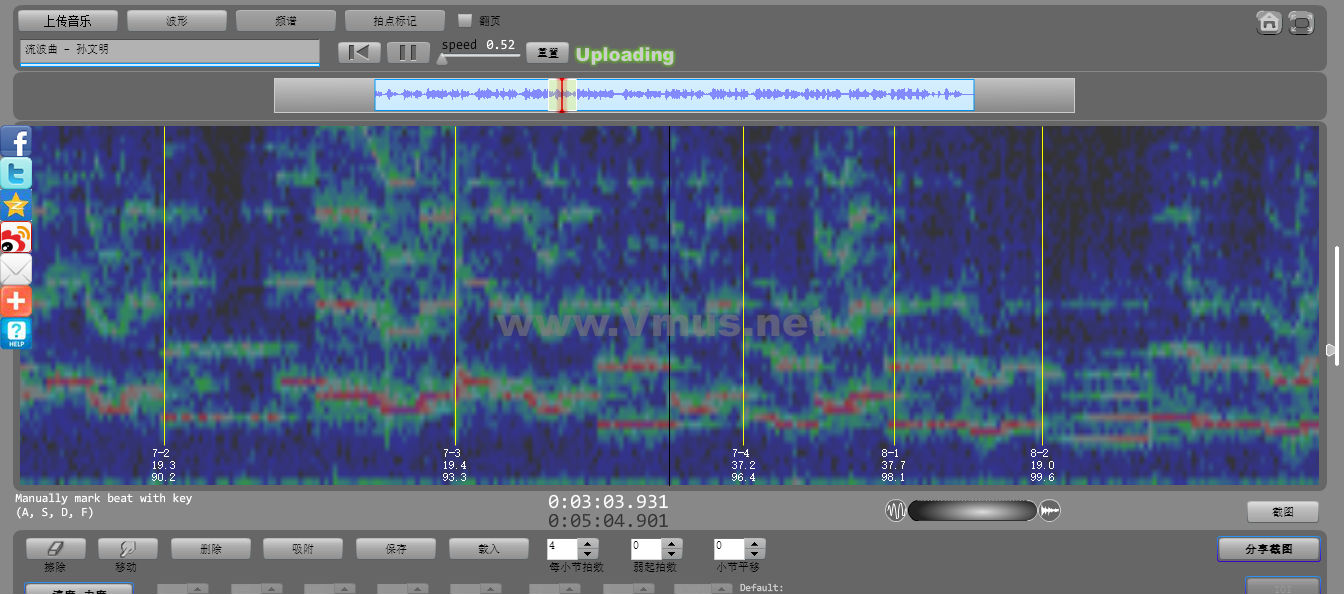The image size is (1344, 594).
Task: Click the speed slider handle
Action: 442,60
